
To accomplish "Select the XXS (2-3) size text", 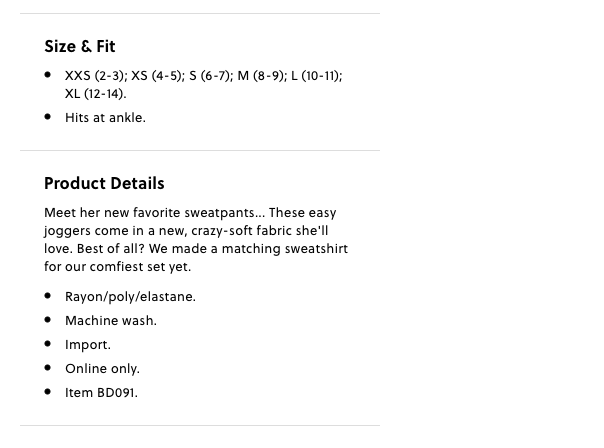I will (96, 76).
